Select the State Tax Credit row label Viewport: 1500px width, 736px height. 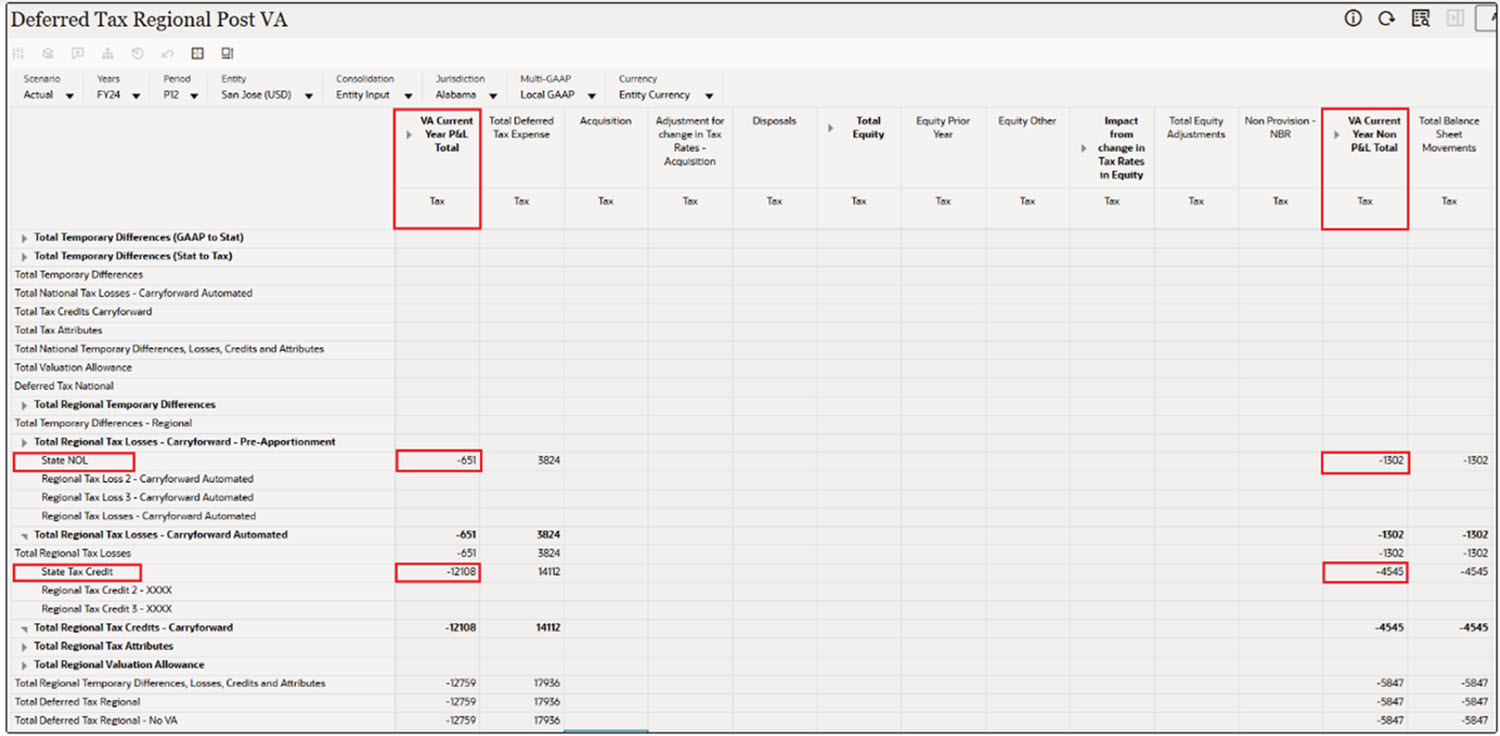(x=77, y=572)
